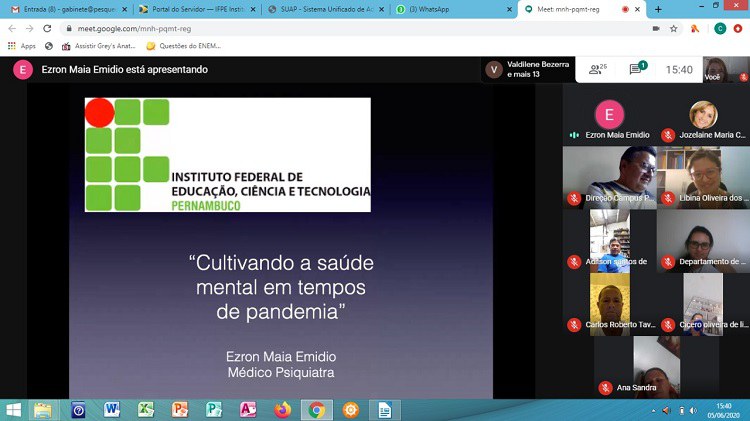Image resolution: width=750 pixels, height=421 pixels.
Task: Click the muted mic icon on Carlos Roberto
Action: coord(574,325)
